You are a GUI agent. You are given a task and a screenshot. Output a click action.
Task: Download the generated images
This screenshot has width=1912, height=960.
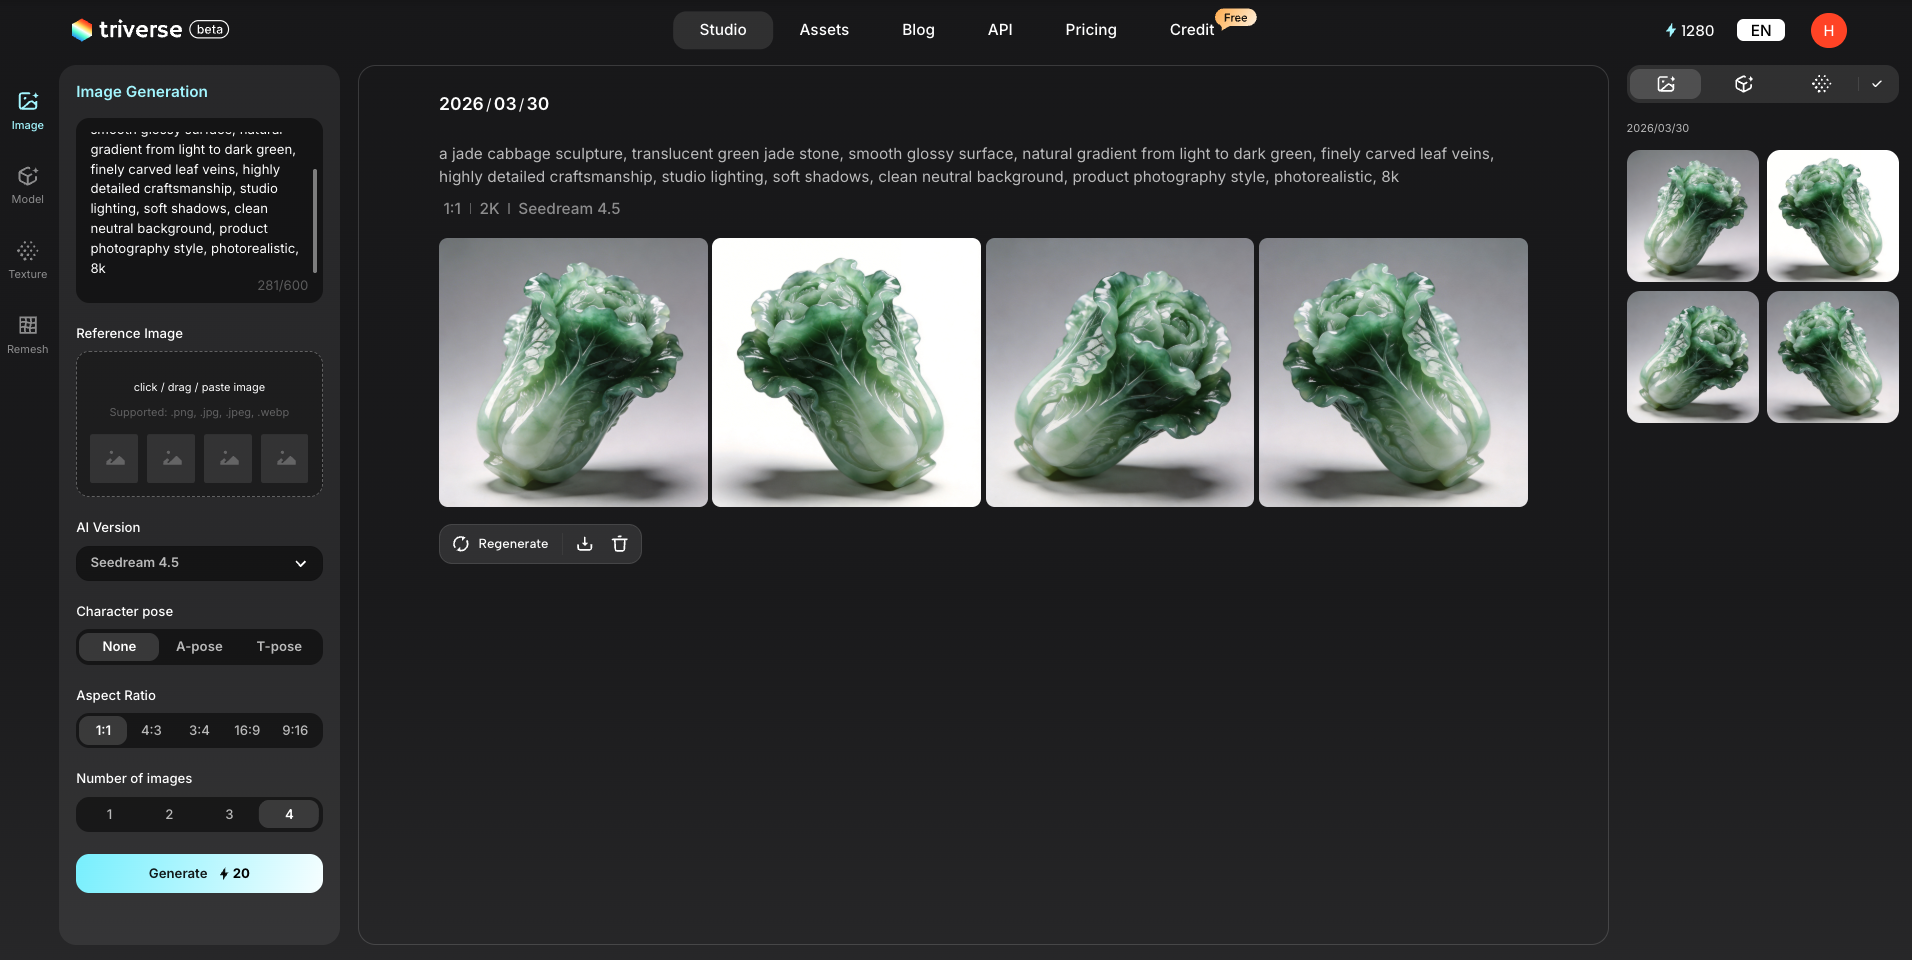(585, 544)
